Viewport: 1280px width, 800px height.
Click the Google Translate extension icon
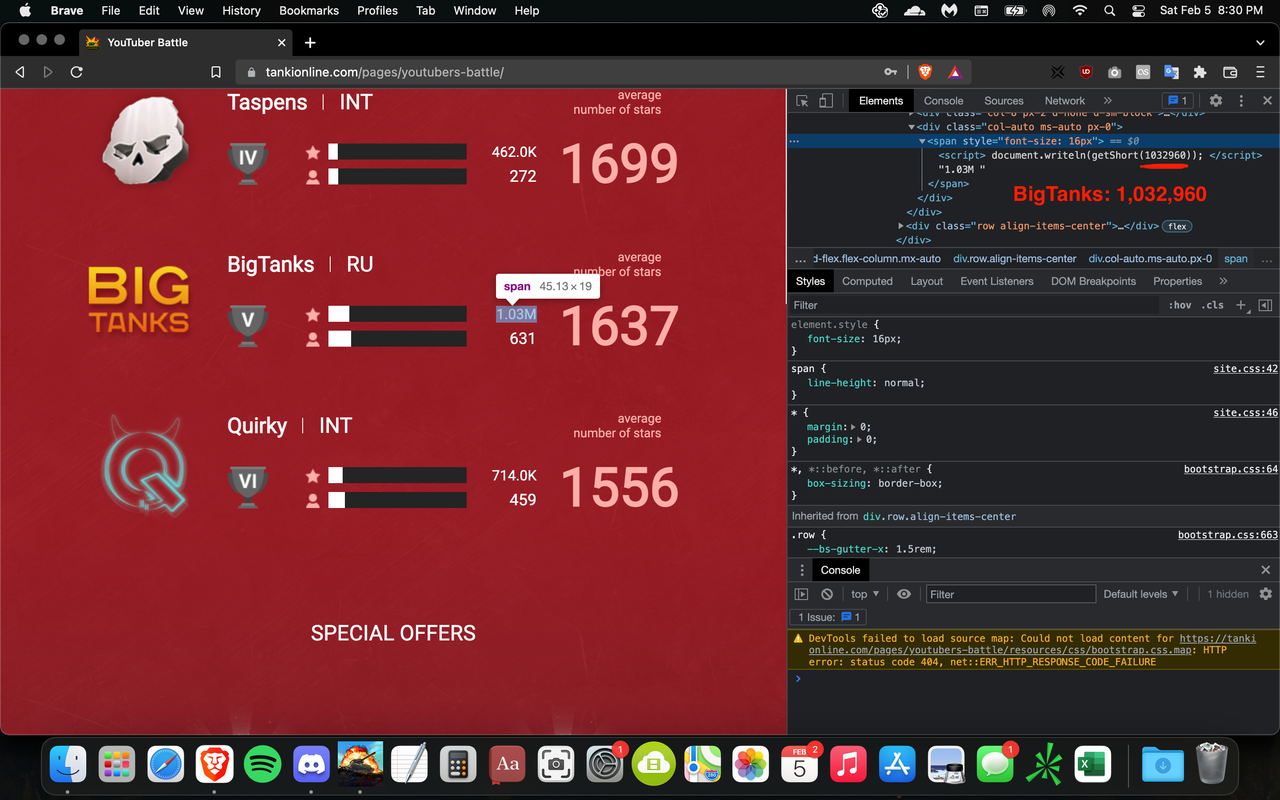coord(1171,72)
